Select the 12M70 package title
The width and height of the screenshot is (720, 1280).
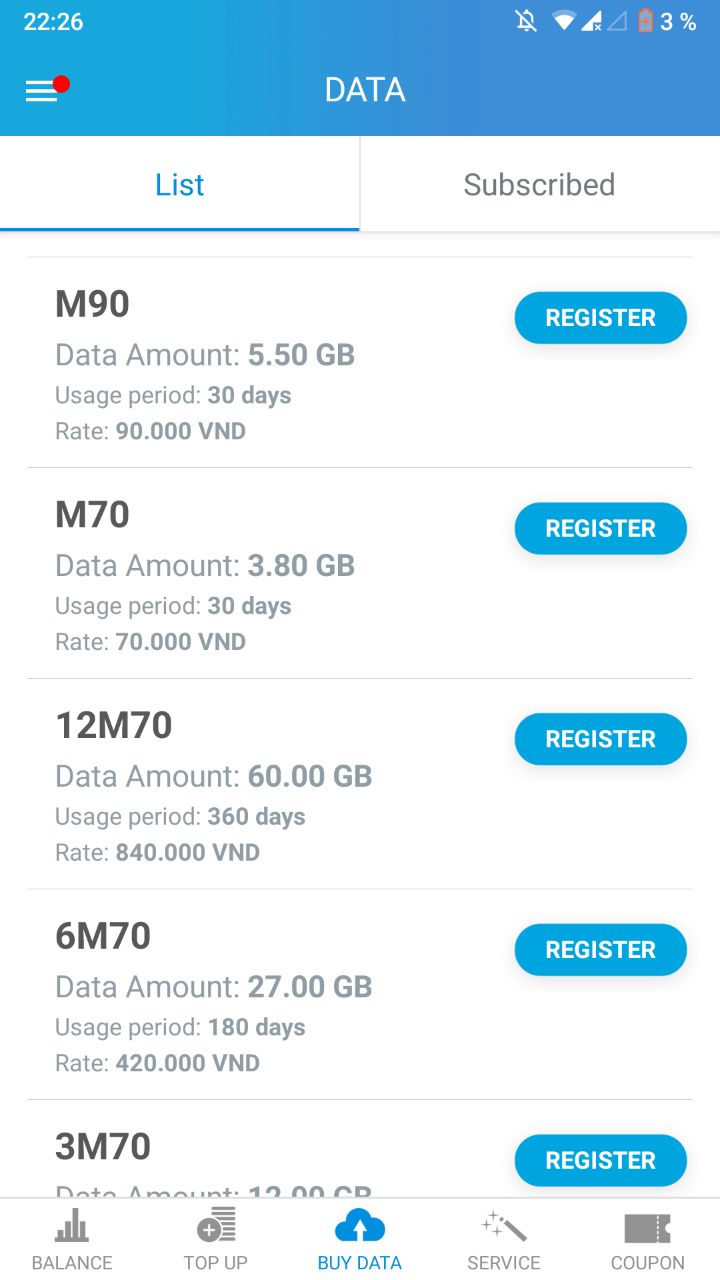114,725
